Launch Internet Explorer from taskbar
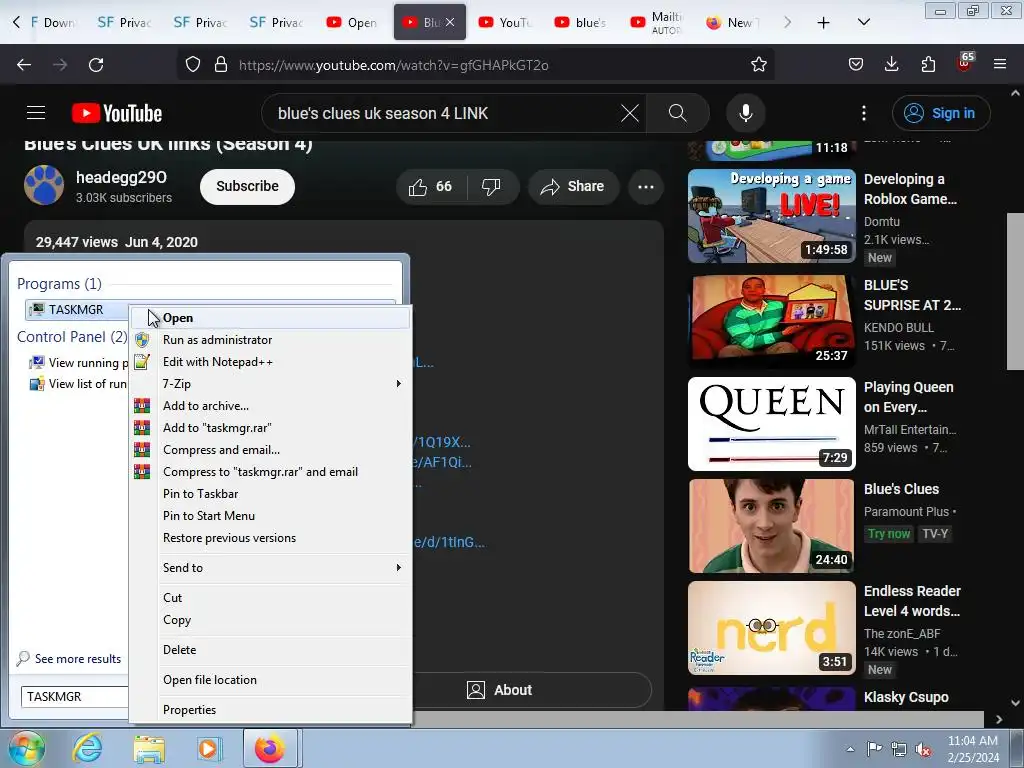1024x768 pixels. point(88,748)
